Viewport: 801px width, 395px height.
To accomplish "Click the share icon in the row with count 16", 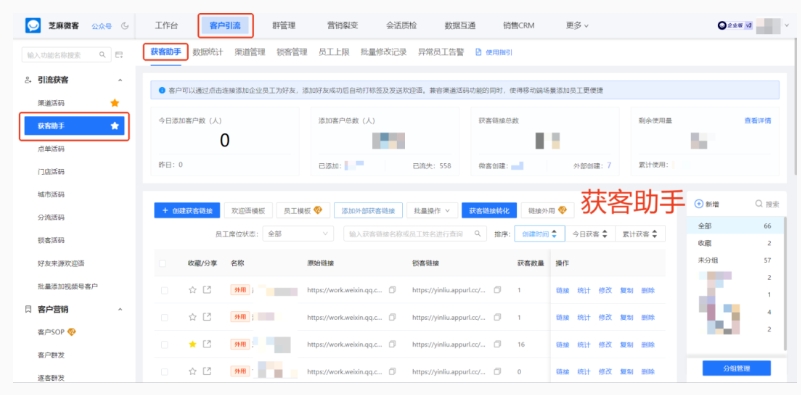I will [x=207, y=344].
